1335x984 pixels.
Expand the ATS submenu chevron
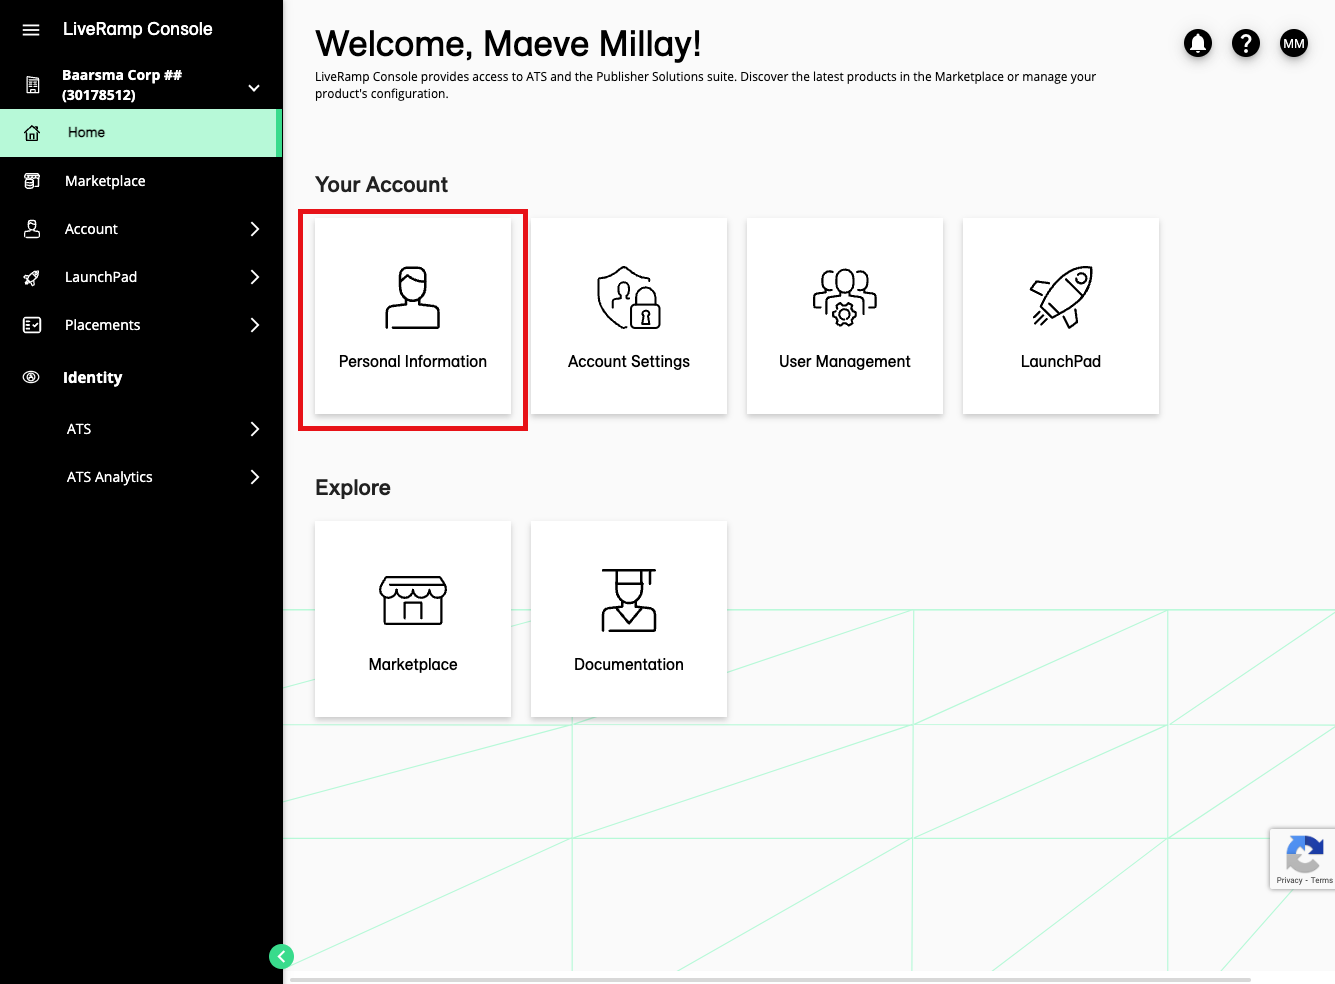click(255, 429)
